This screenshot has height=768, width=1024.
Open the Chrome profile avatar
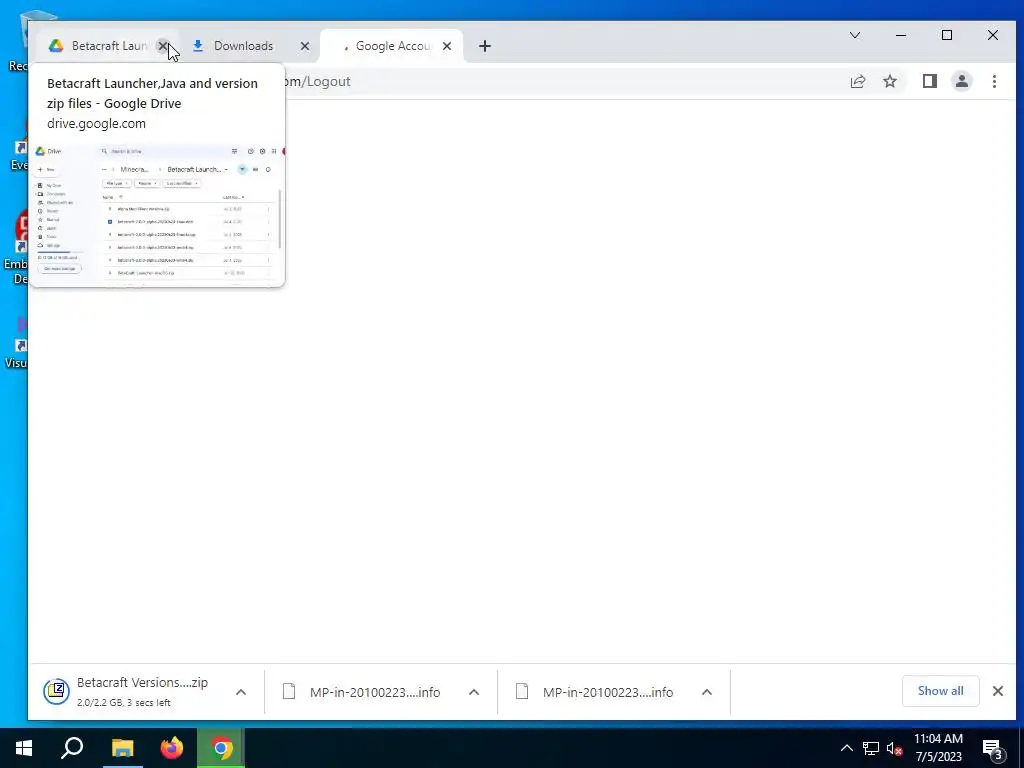(962, 82)
